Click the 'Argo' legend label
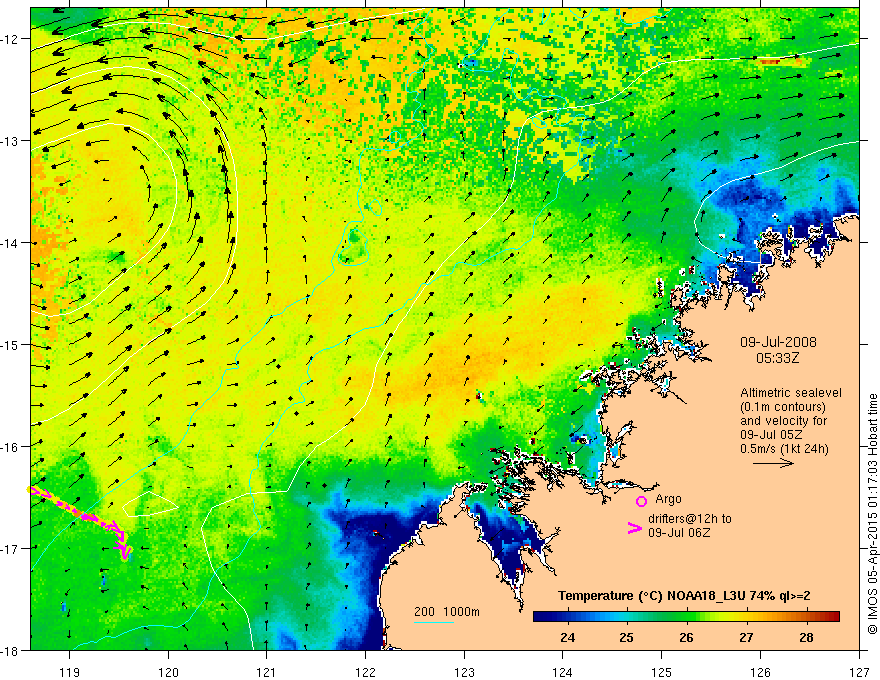The image size is (880, 680). click(668, 499)
